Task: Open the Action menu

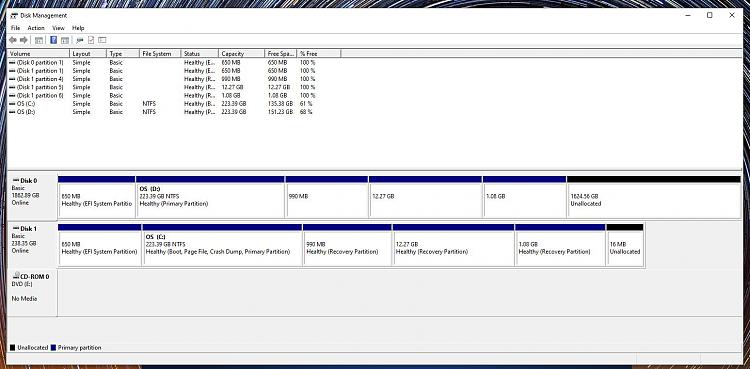Action: click(x=36, y=28)
